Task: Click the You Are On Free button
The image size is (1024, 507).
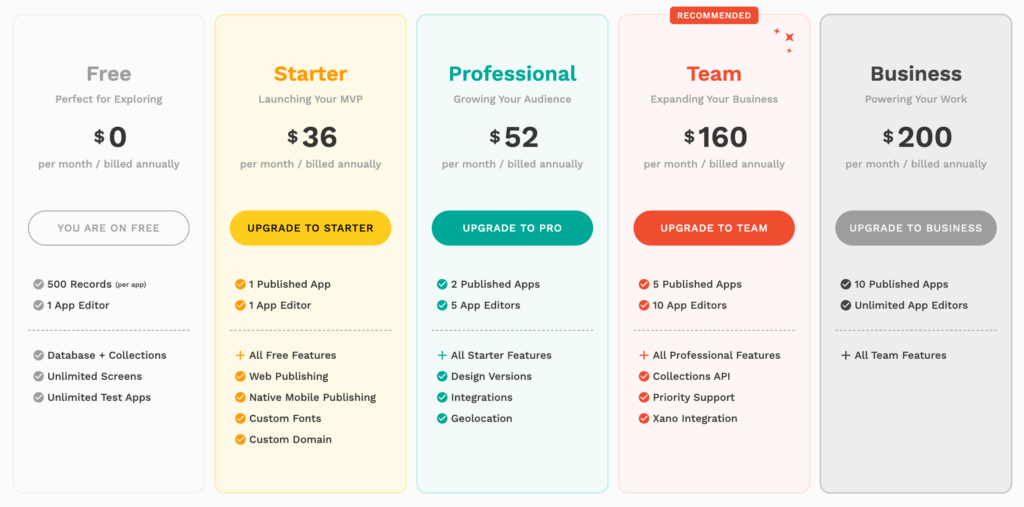Action: coord(108,228)
